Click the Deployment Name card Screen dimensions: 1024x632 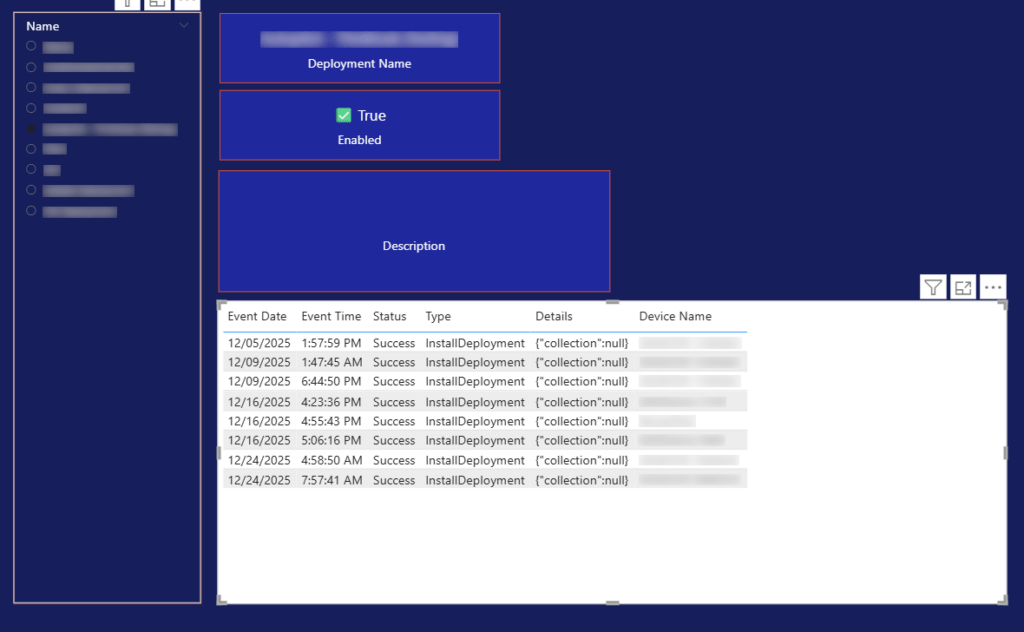click(x=359, y=47)
